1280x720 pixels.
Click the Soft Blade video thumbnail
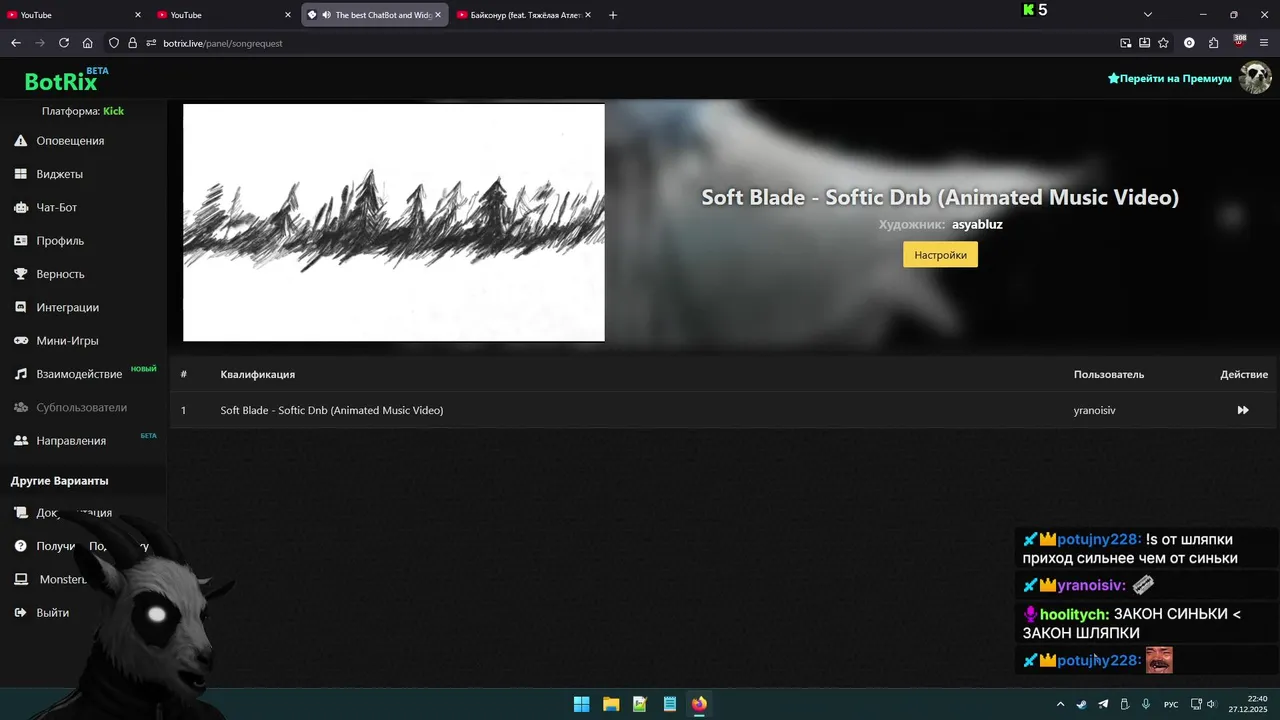point(394,223)
